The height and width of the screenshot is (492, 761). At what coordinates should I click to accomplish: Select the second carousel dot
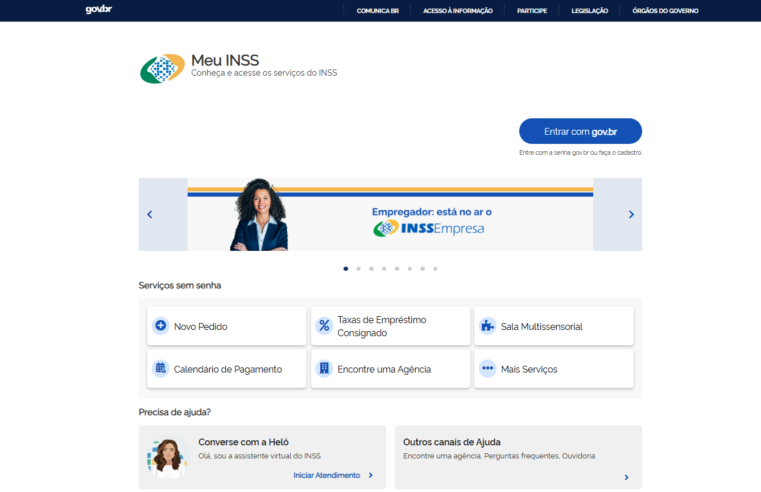[359, 269]
